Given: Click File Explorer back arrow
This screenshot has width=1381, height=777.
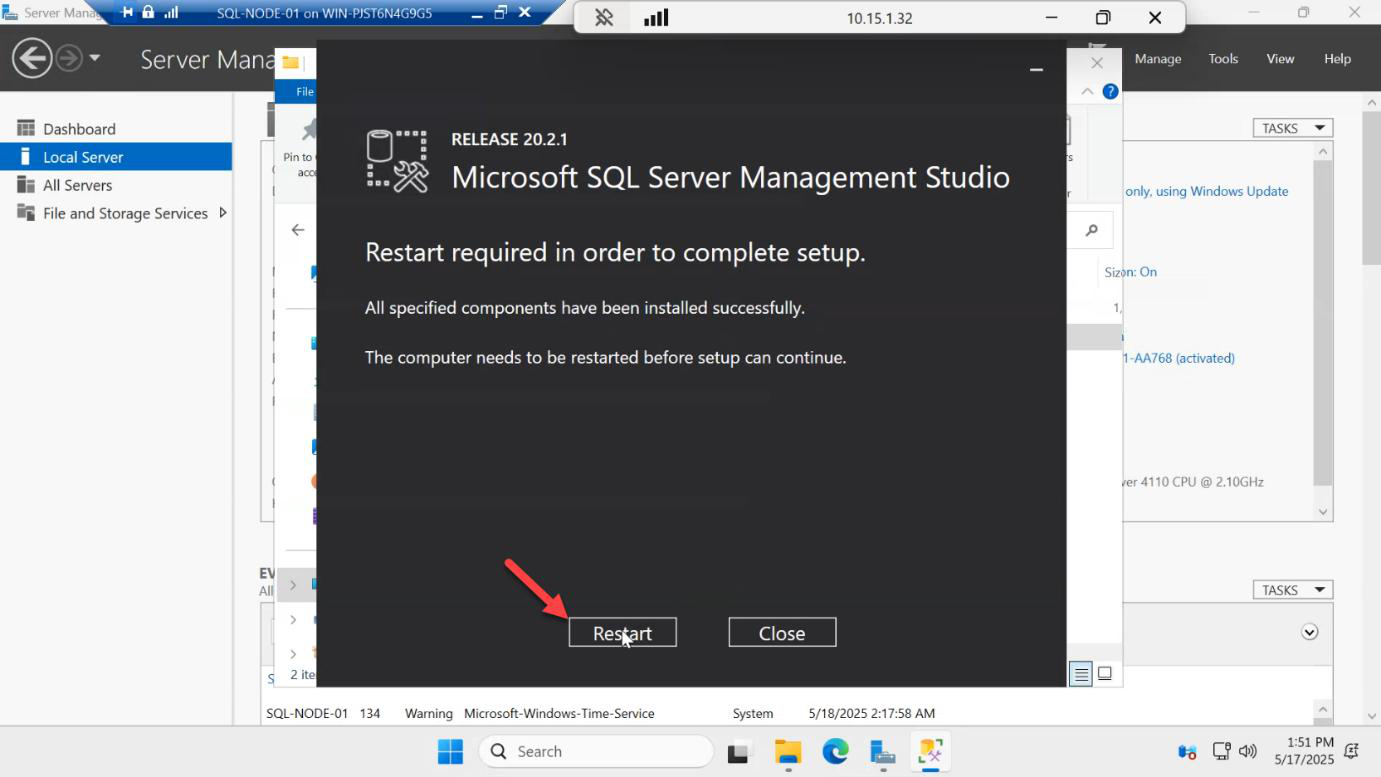Looking at the screenshot, I should click(x=298, y=230).
